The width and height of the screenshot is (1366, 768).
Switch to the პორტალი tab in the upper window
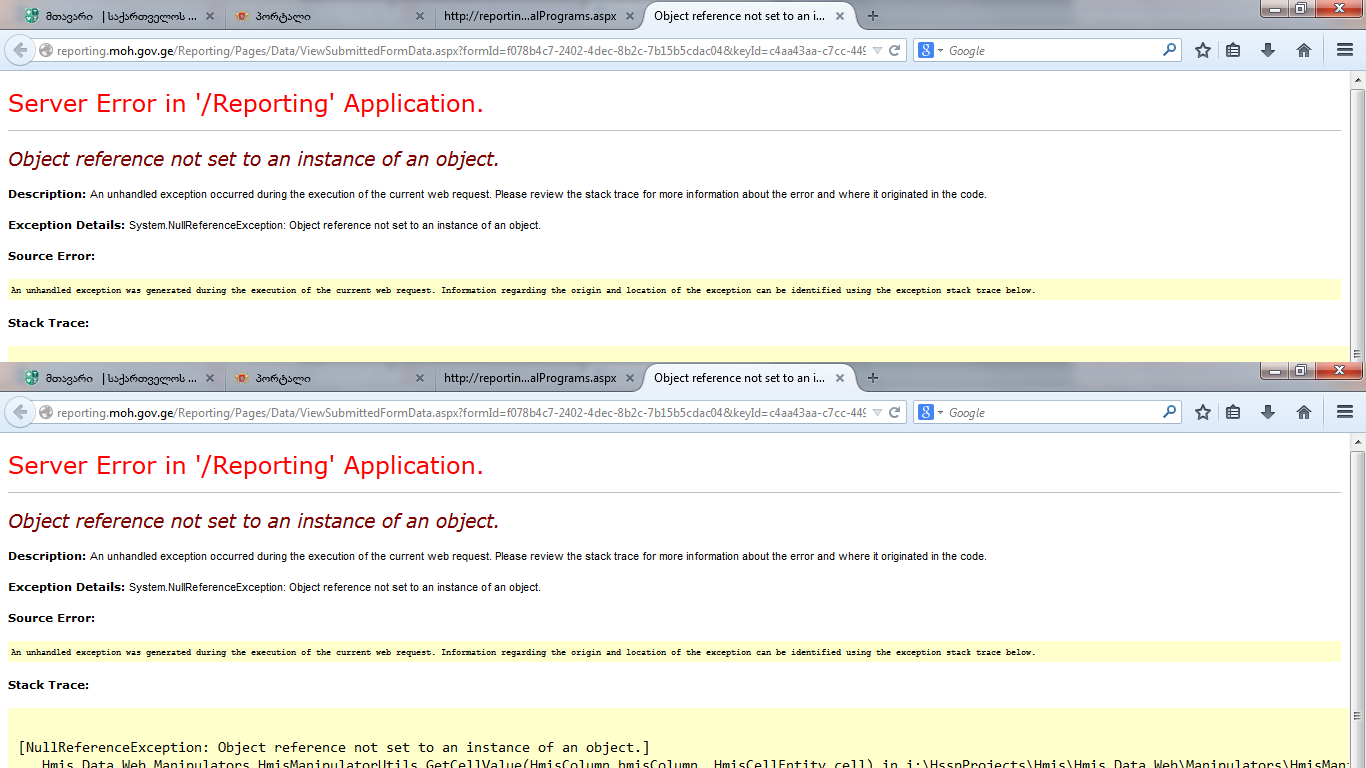320,16
